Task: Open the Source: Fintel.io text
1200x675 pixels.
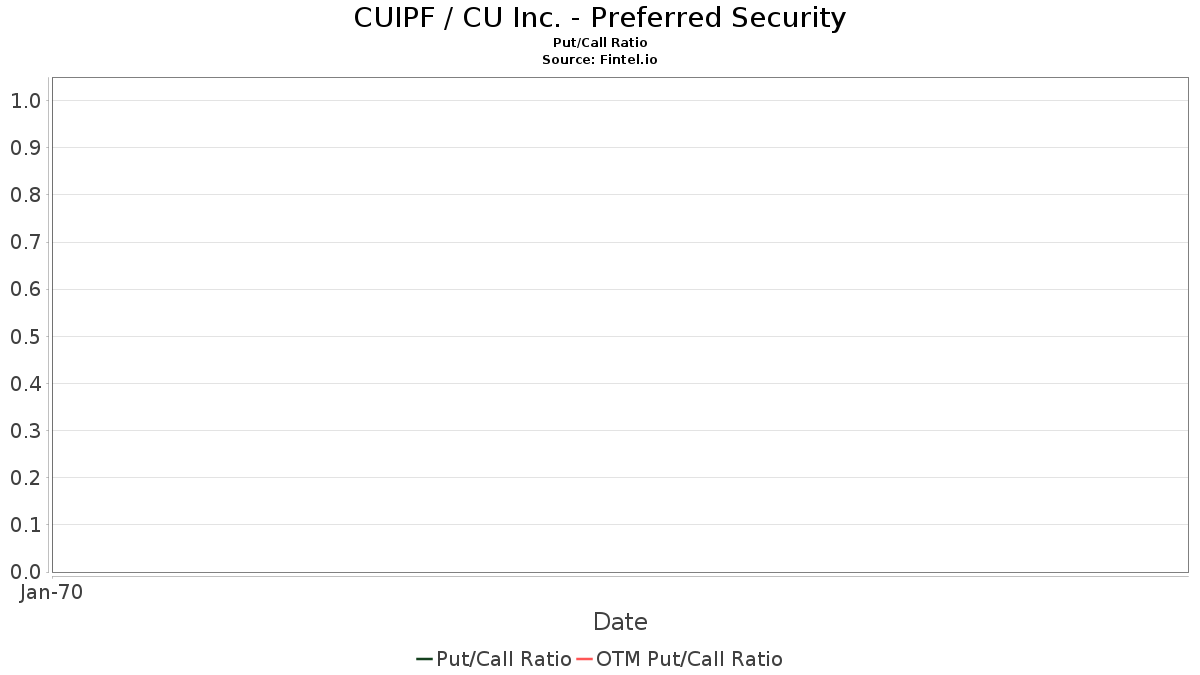Action: [599, 60]
